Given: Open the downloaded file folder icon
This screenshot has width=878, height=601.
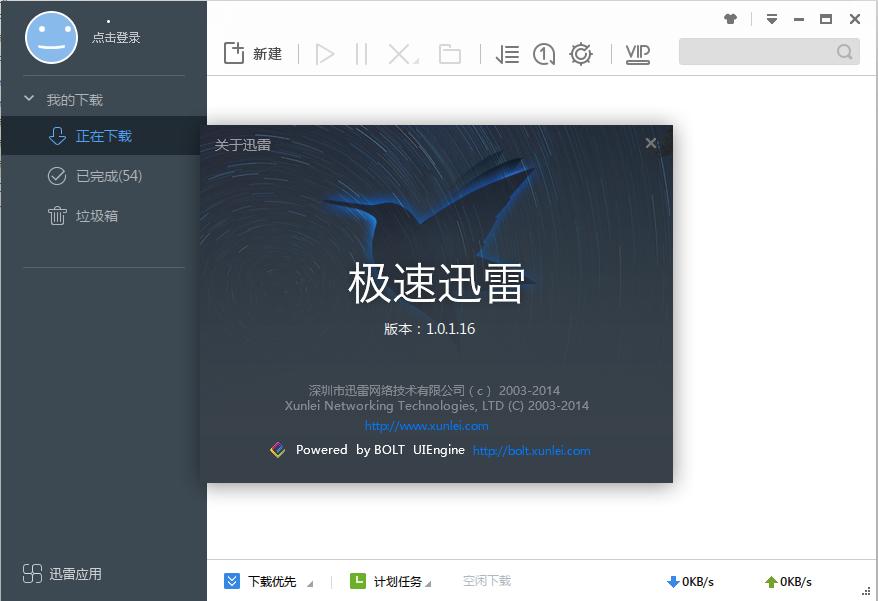Looking at the screenshot, I should click(x=450, y=54).
